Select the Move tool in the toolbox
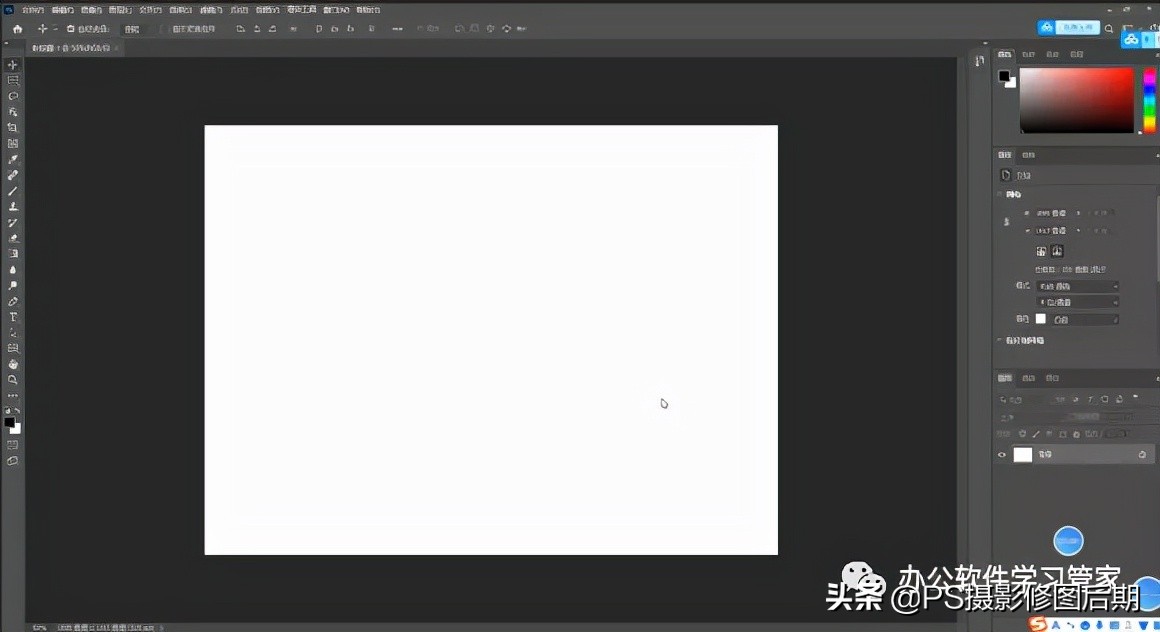The image size is (1160, 632). (13, 65)
